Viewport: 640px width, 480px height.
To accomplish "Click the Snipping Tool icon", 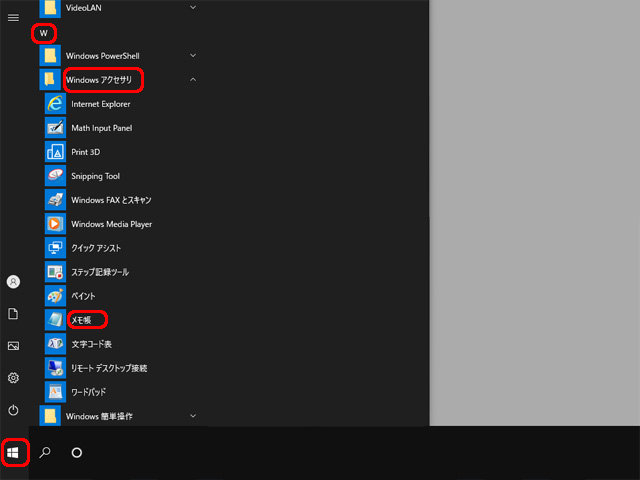I will [55, 176].
